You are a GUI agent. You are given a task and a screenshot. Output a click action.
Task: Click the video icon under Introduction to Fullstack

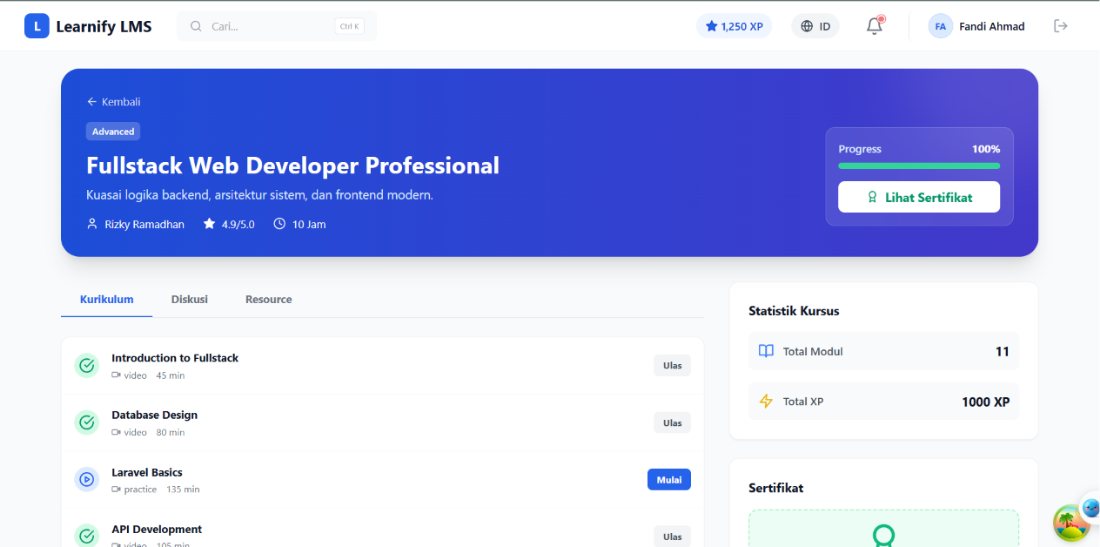[x=116, y=375]
